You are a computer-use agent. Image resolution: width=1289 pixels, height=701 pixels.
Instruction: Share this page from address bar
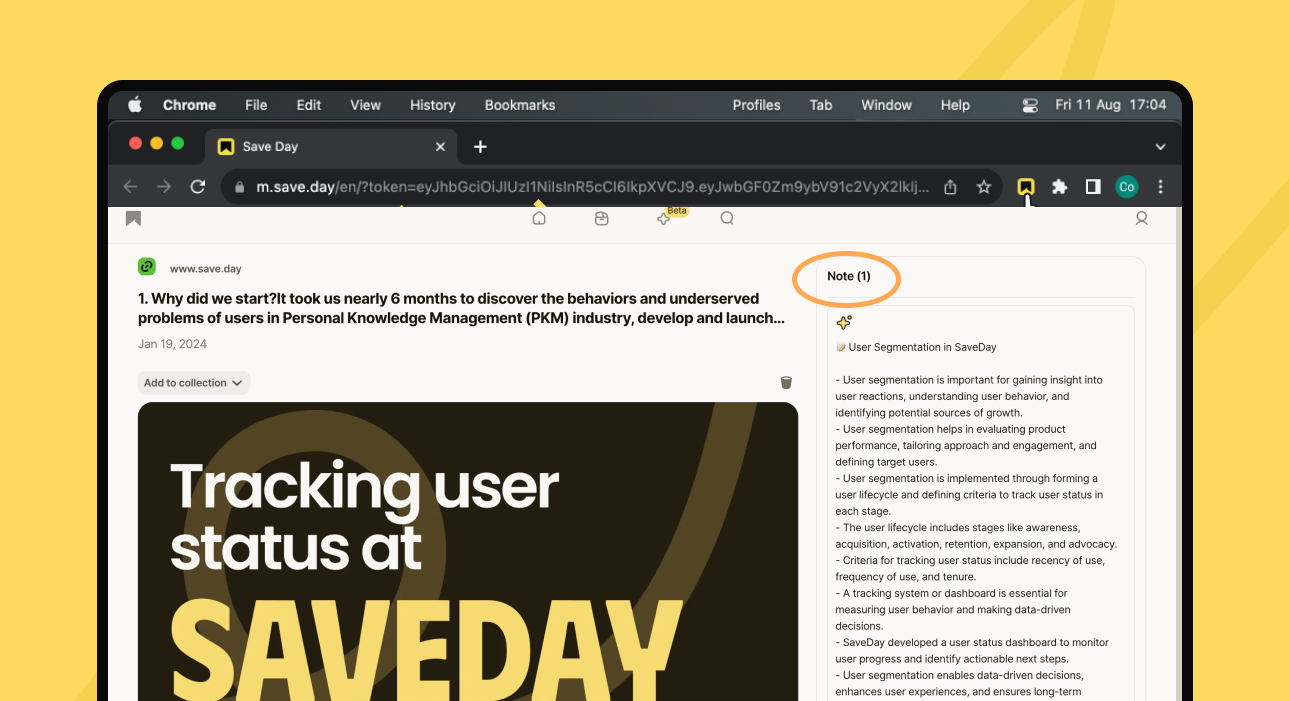pos(950,187)
